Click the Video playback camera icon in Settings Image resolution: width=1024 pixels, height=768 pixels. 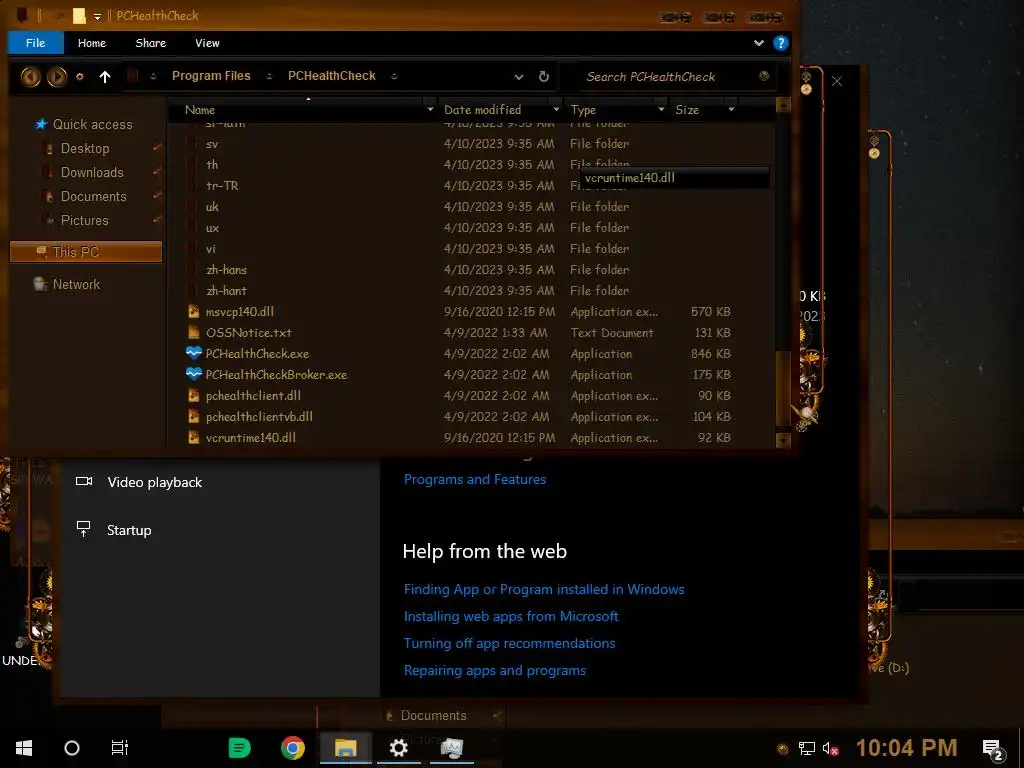point(84,482)
